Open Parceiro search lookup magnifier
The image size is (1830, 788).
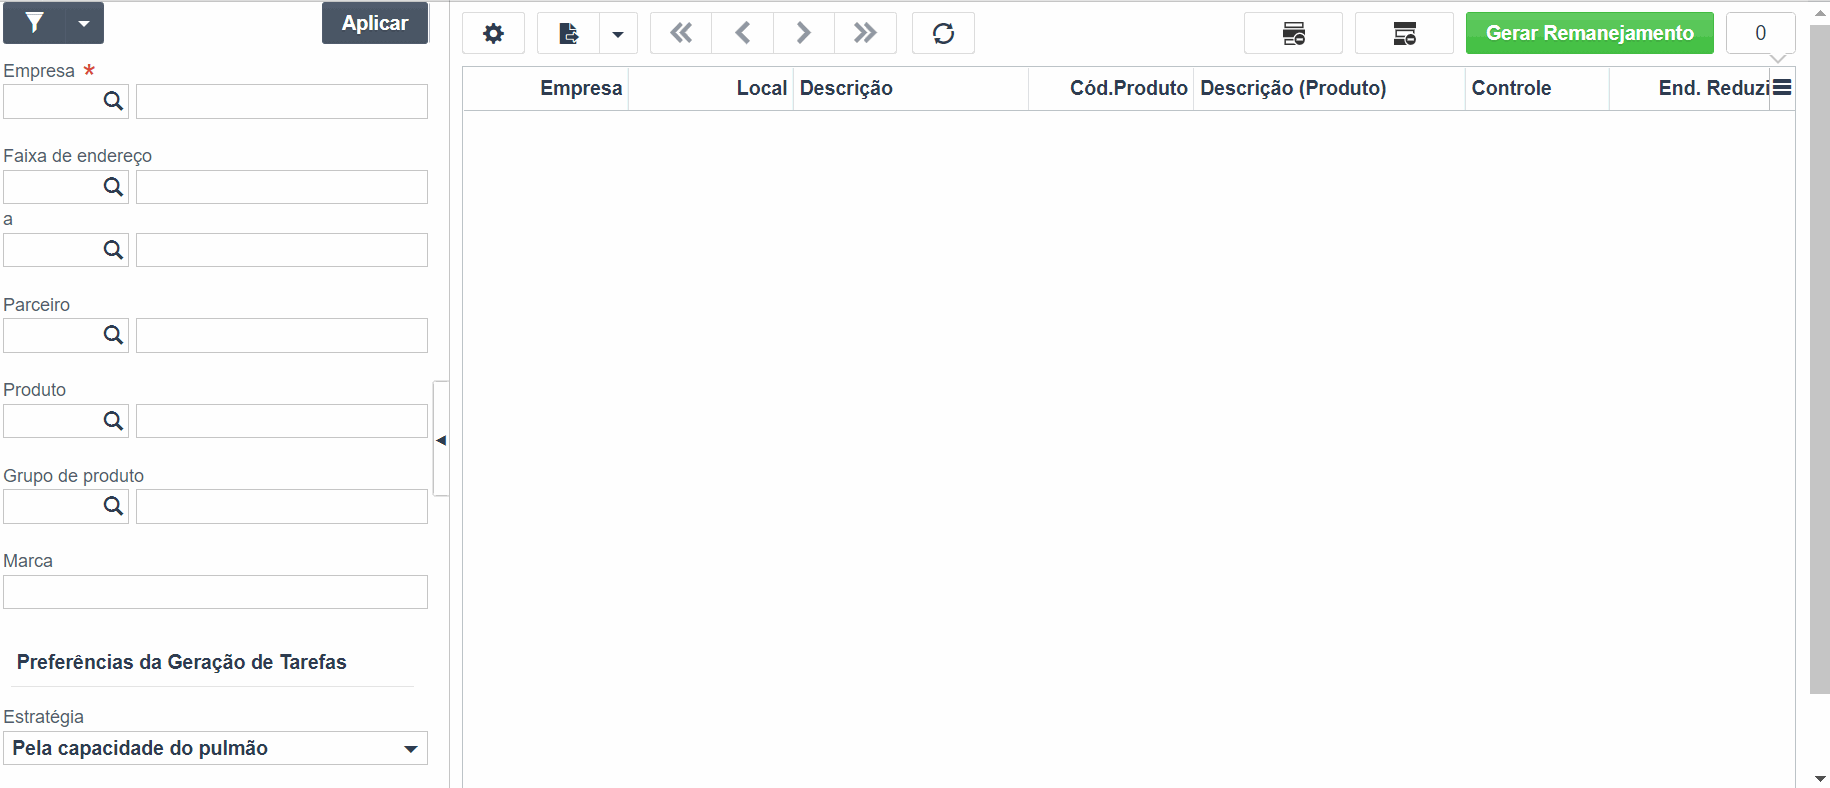click(x=114, y=335)
